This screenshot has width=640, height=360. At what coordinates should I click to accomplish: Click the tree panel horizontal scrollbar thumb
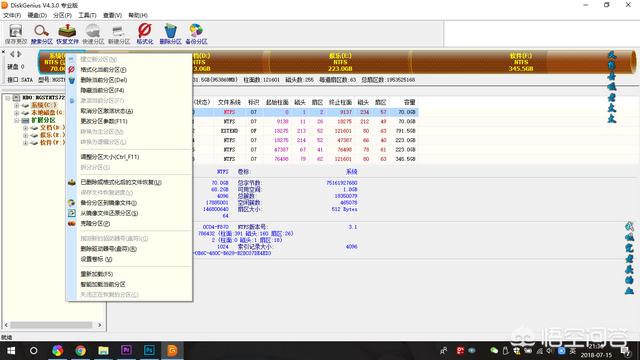coord(51,325)
